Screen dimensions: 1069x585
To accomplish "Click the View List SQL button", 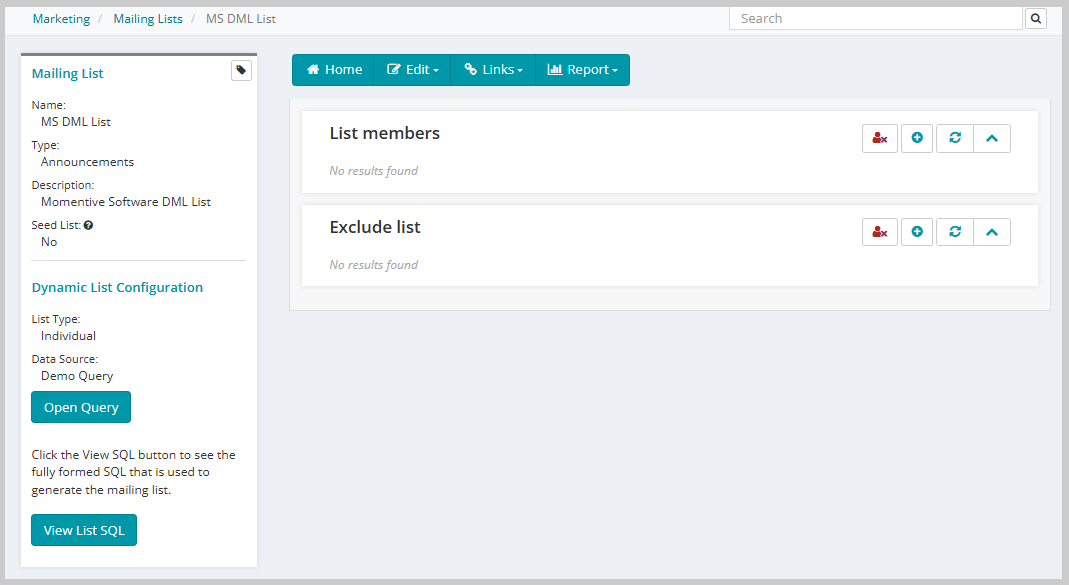I will [x=84, y=530].
